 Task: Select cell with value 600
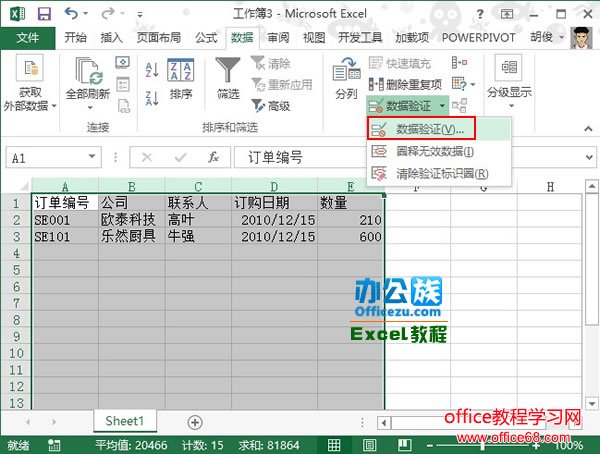coord(351,237)
